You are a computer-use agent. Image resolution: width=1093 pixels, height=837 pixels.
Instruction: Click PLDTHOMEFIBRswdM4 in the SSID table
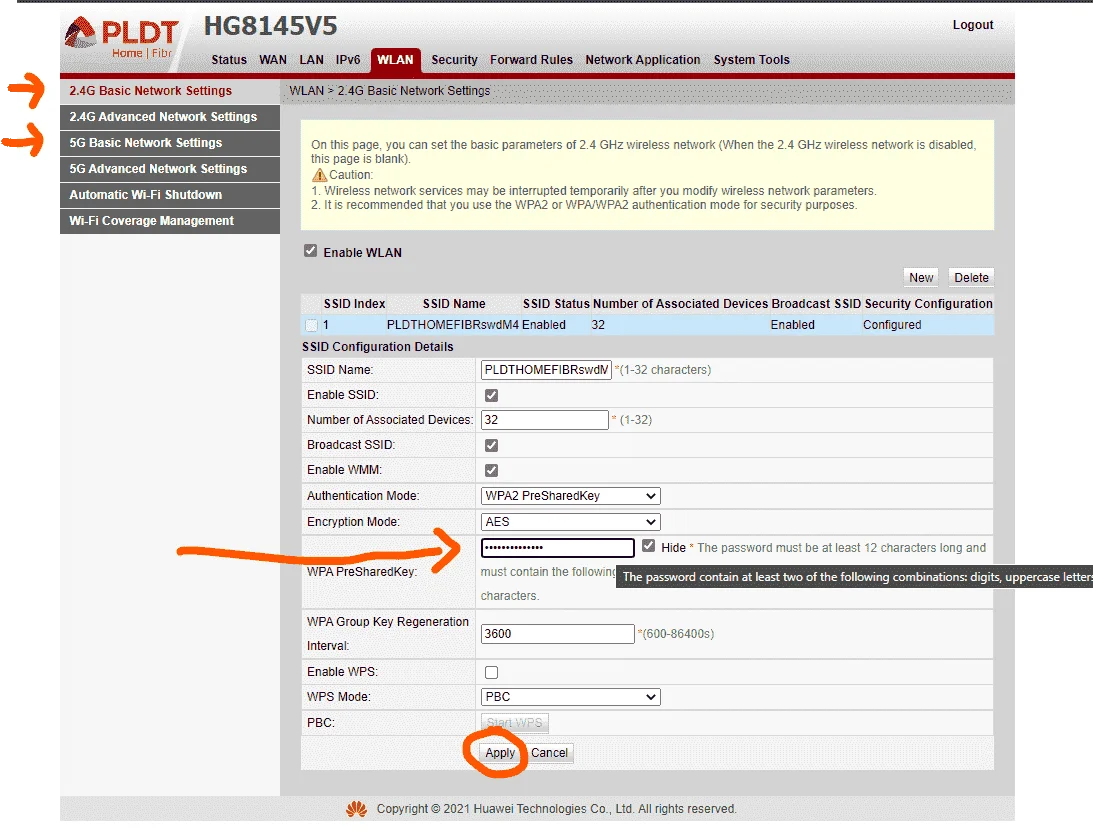[x=452, y=325]
